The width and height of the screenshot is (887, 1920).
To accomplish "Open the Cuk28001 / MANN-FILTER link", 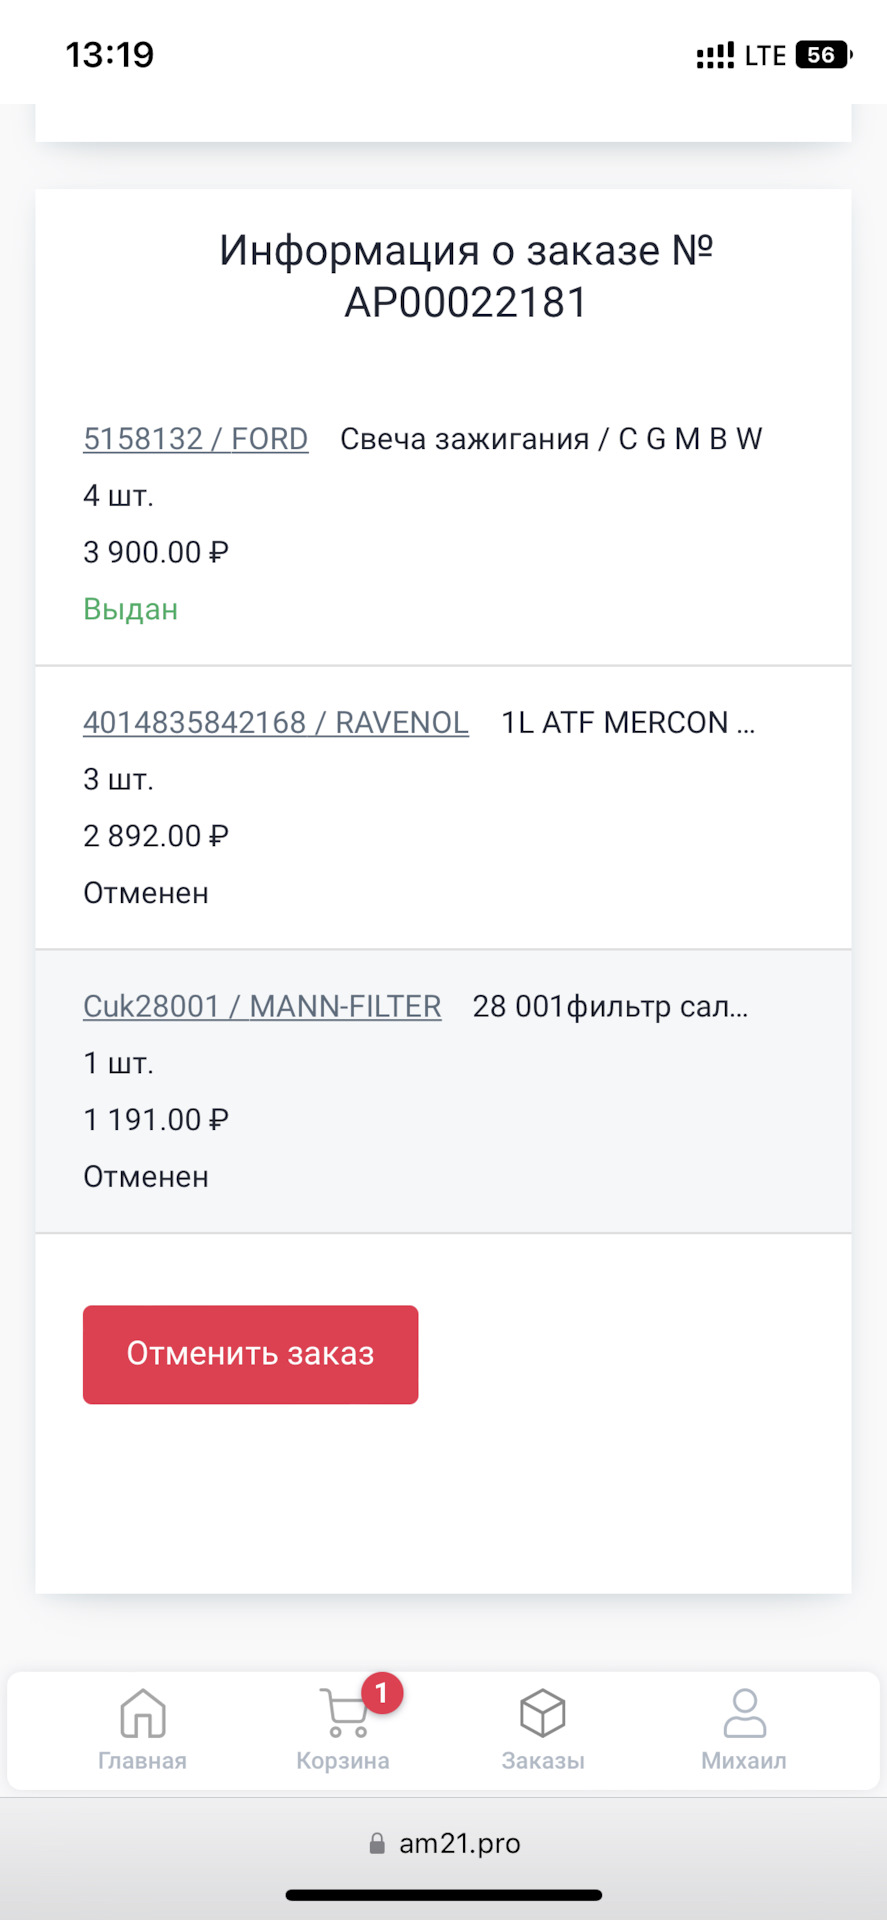I will pos(262,1007).
